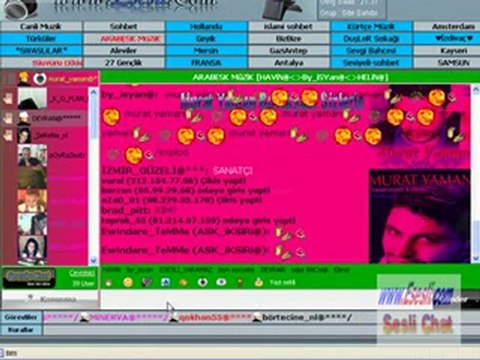This screenshot has height=360, width=480.
Task: Click the yellow bag toolbar icon
Action: pyautogui.click(x=258, y=282)
